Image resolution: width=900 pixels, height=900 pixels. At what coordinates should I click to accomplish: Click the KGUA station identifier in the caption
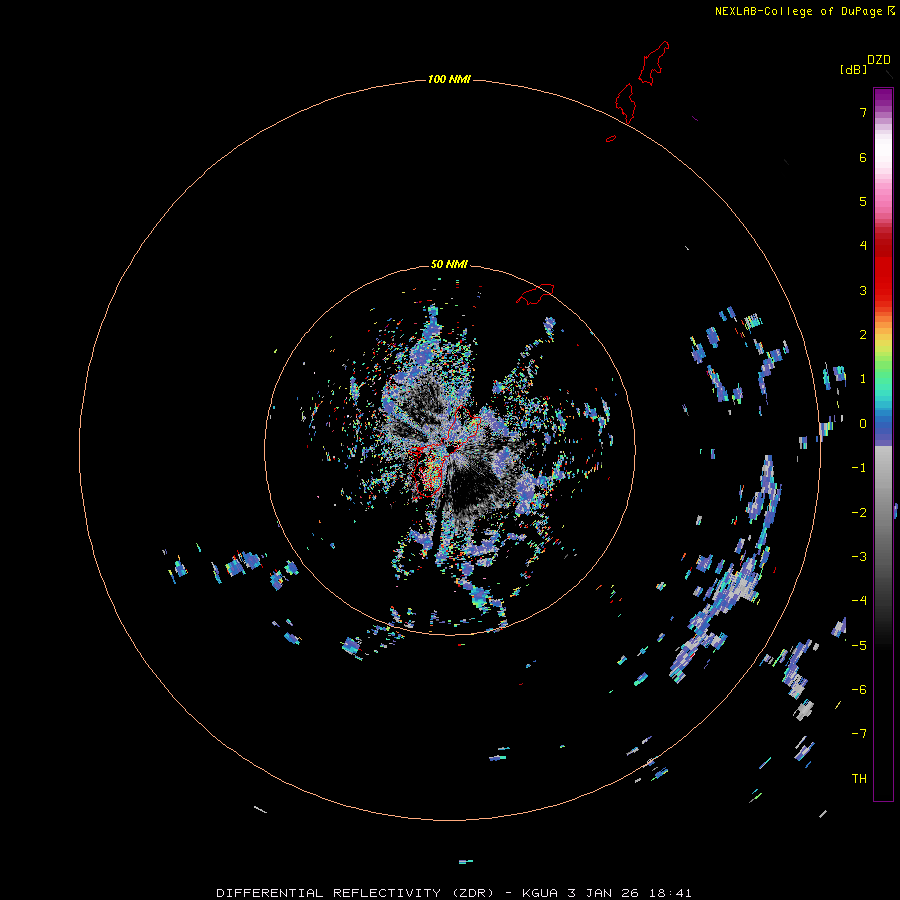click(x=540, y=893)
